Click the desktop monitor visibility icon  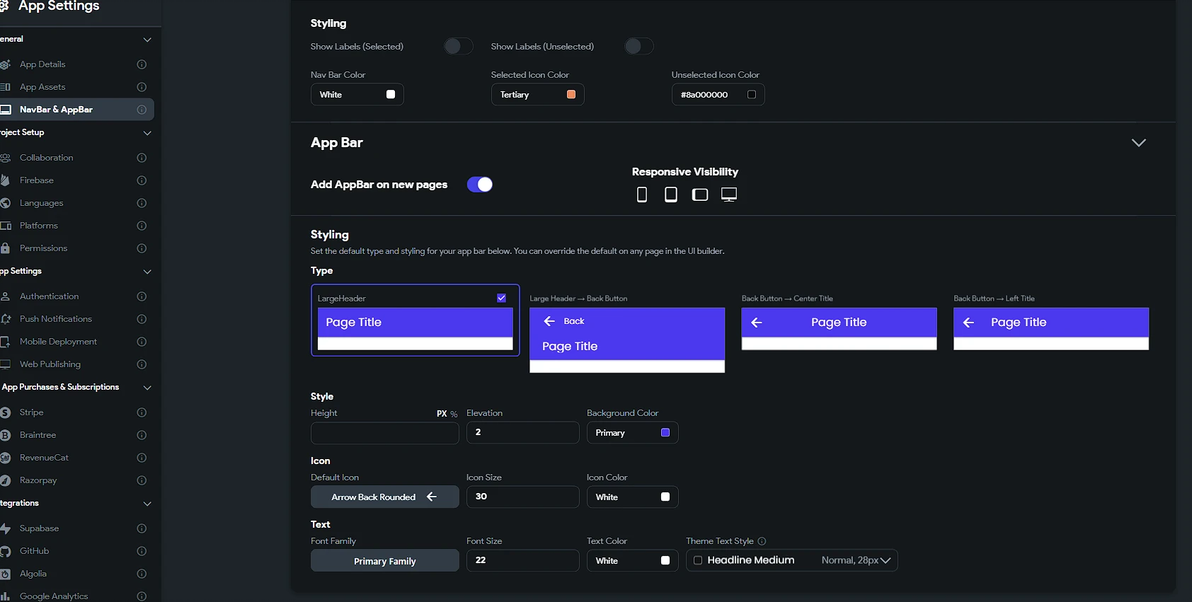point(729,194)
